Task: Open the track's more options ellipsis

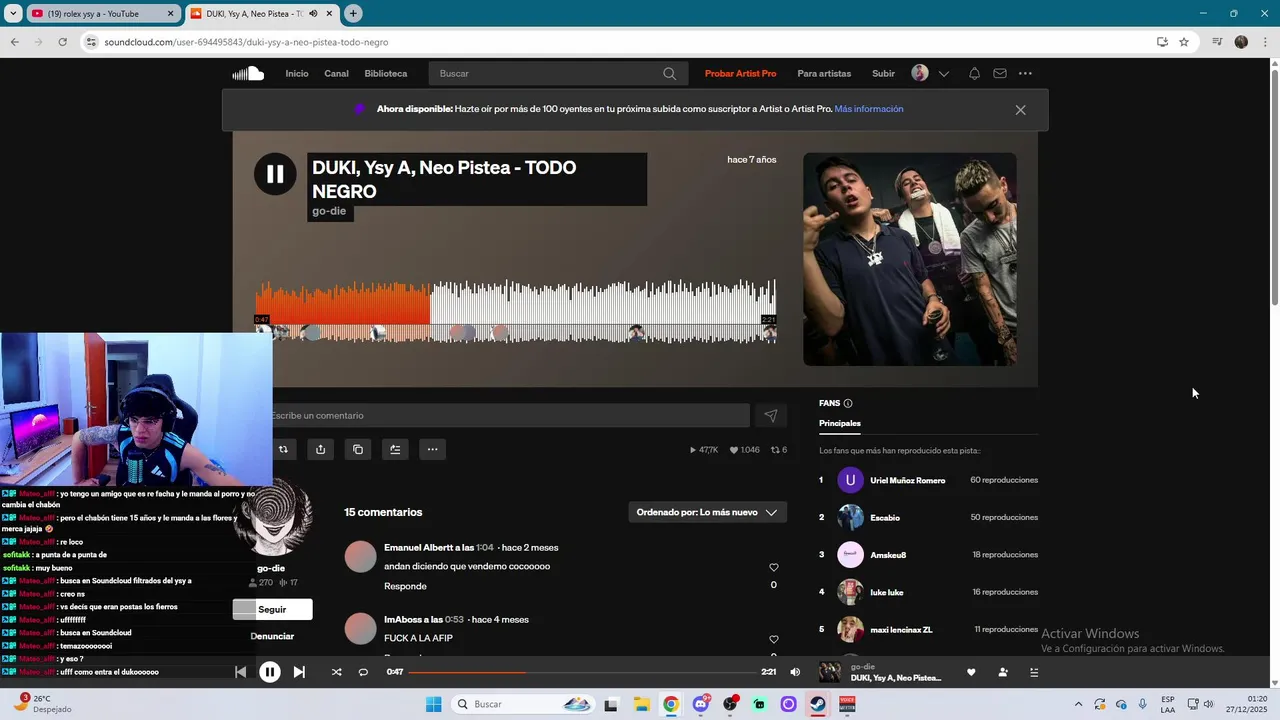Action: pyautogui.click(x=432, y=450)
